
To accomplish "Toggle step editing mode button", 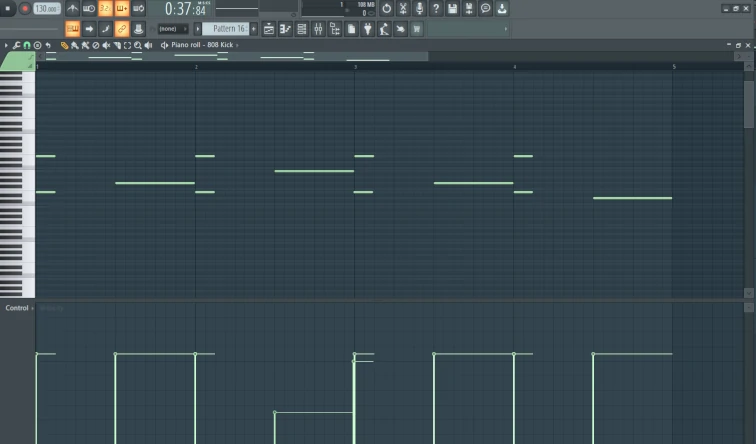I will point(105,29).
